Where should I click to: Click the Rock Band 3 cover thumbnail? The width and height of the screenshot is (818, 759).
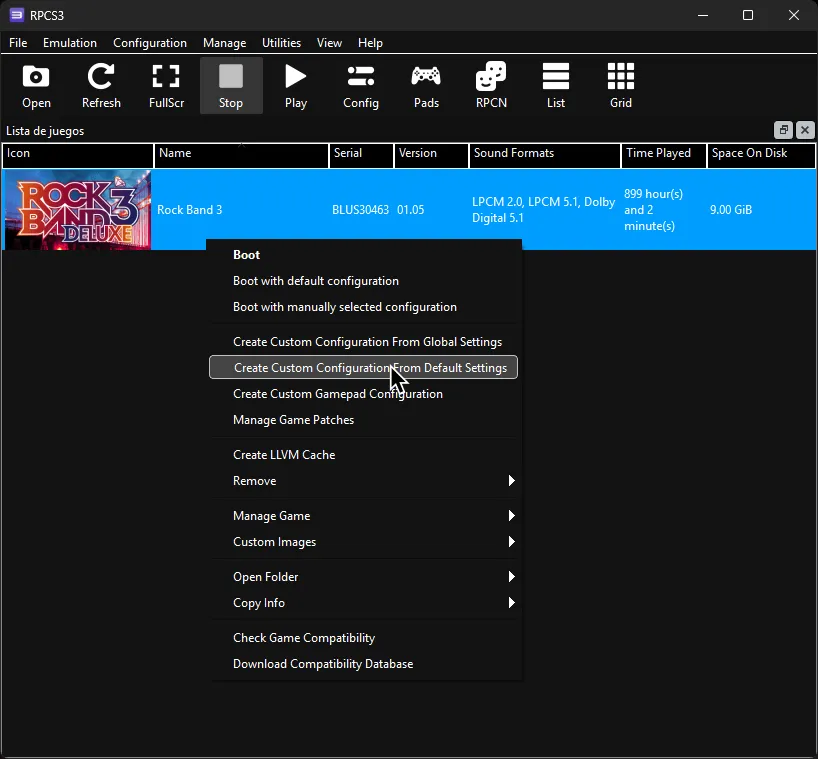77,209
